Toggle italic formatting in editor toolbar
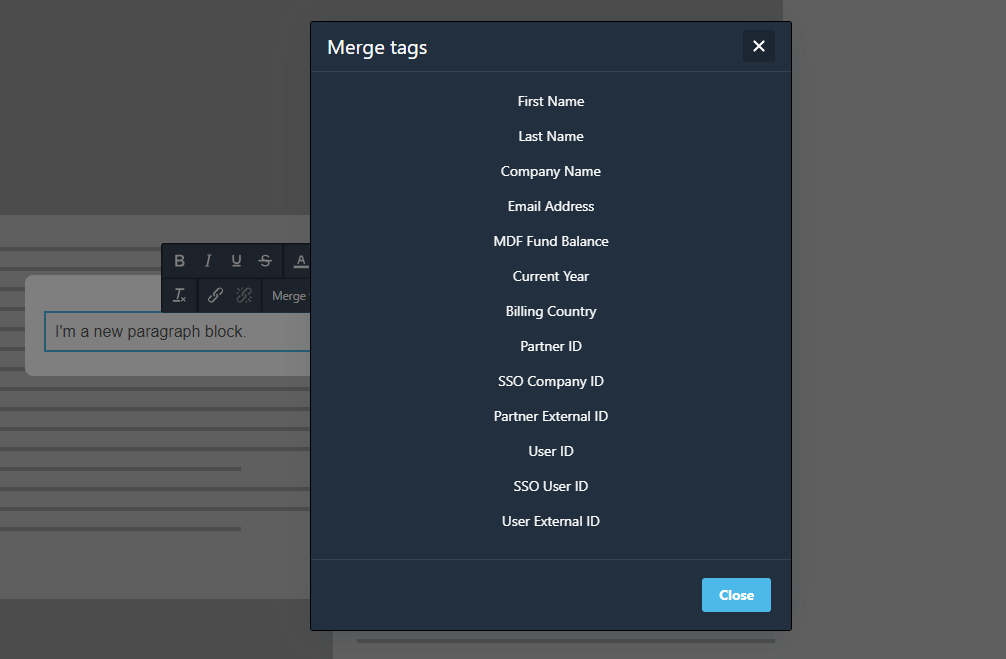This screenshot has width=1006, height=659. 208,261
